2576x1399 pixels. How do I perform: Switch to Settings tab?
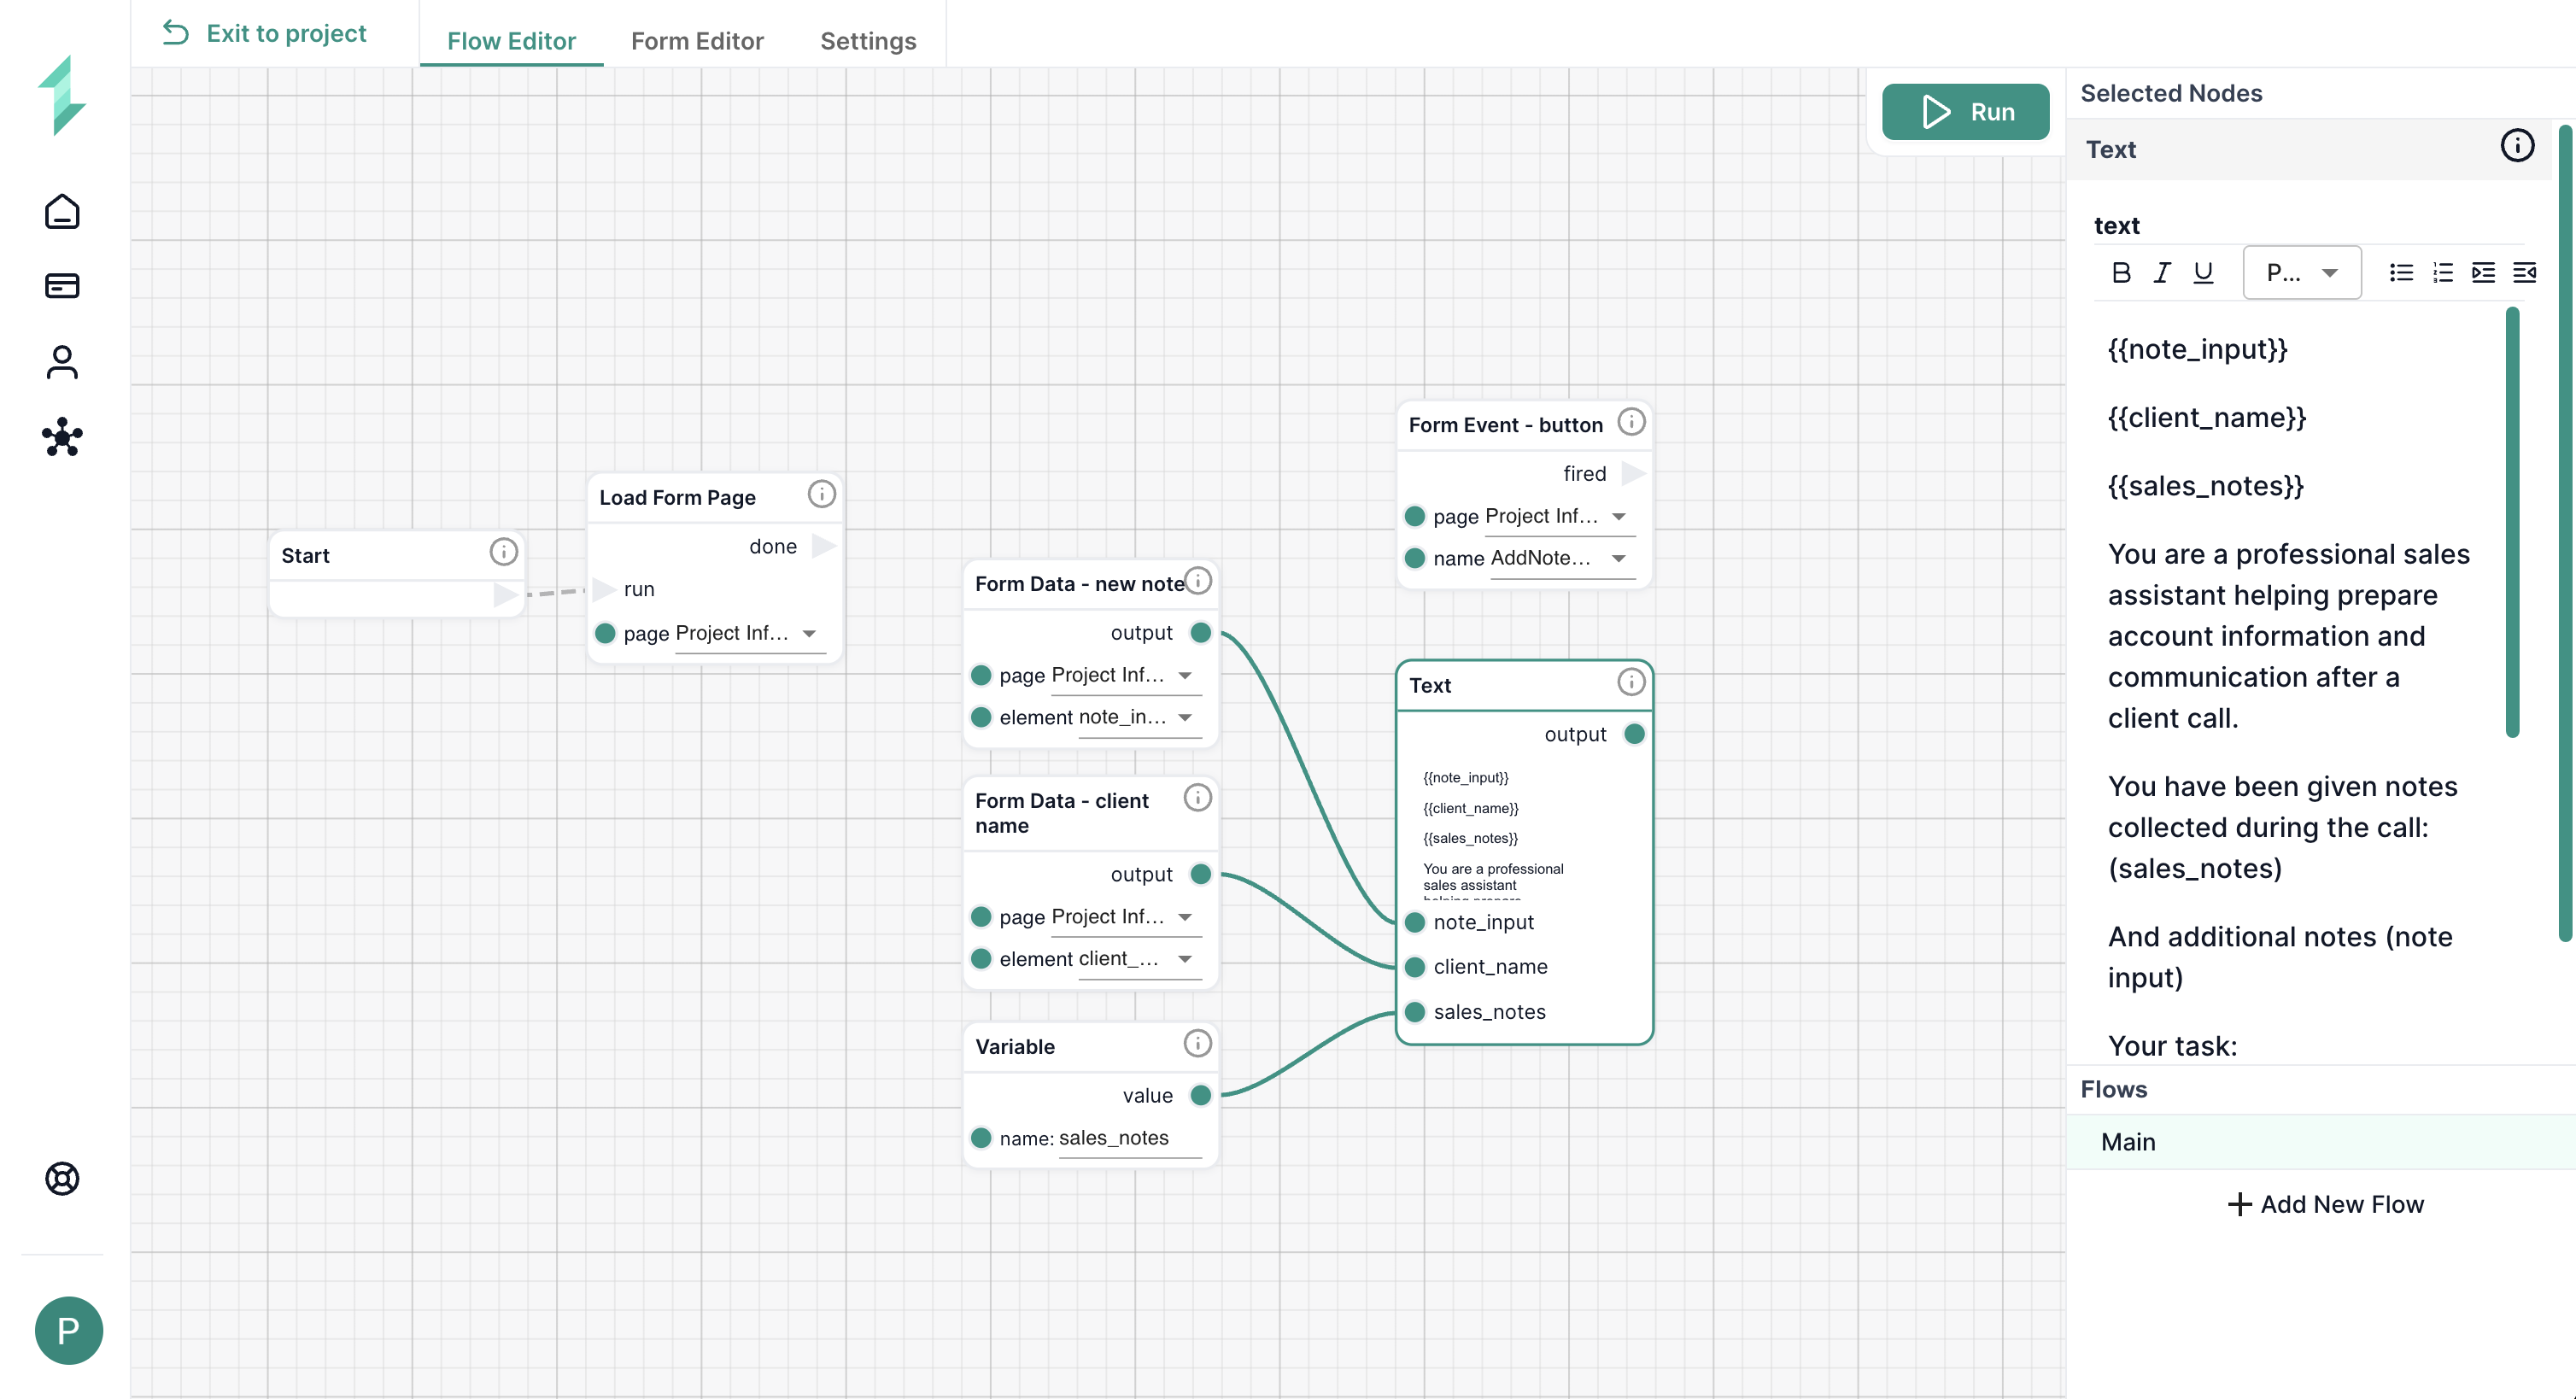point(868,41)
